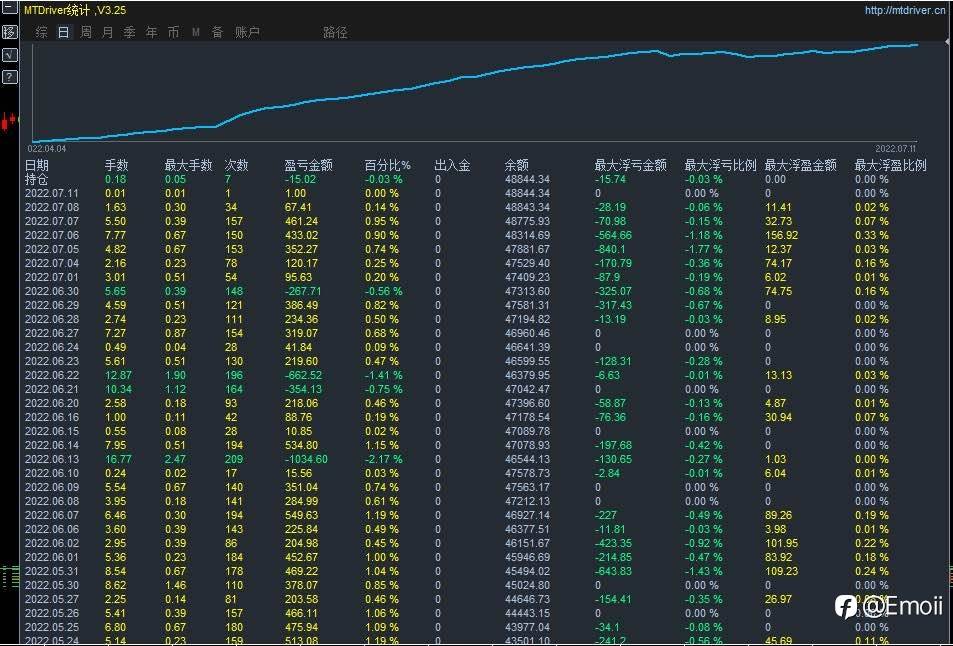The image size is (953, 646).
Task: Click date cell 2022.06.22
Action: 52,376
